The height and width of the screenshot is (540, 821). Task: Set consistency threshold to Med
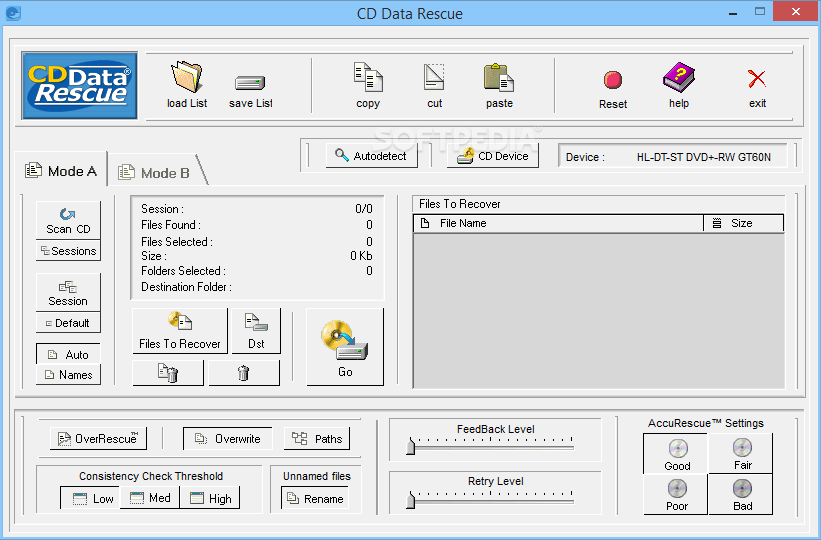[x=150, y=498]
